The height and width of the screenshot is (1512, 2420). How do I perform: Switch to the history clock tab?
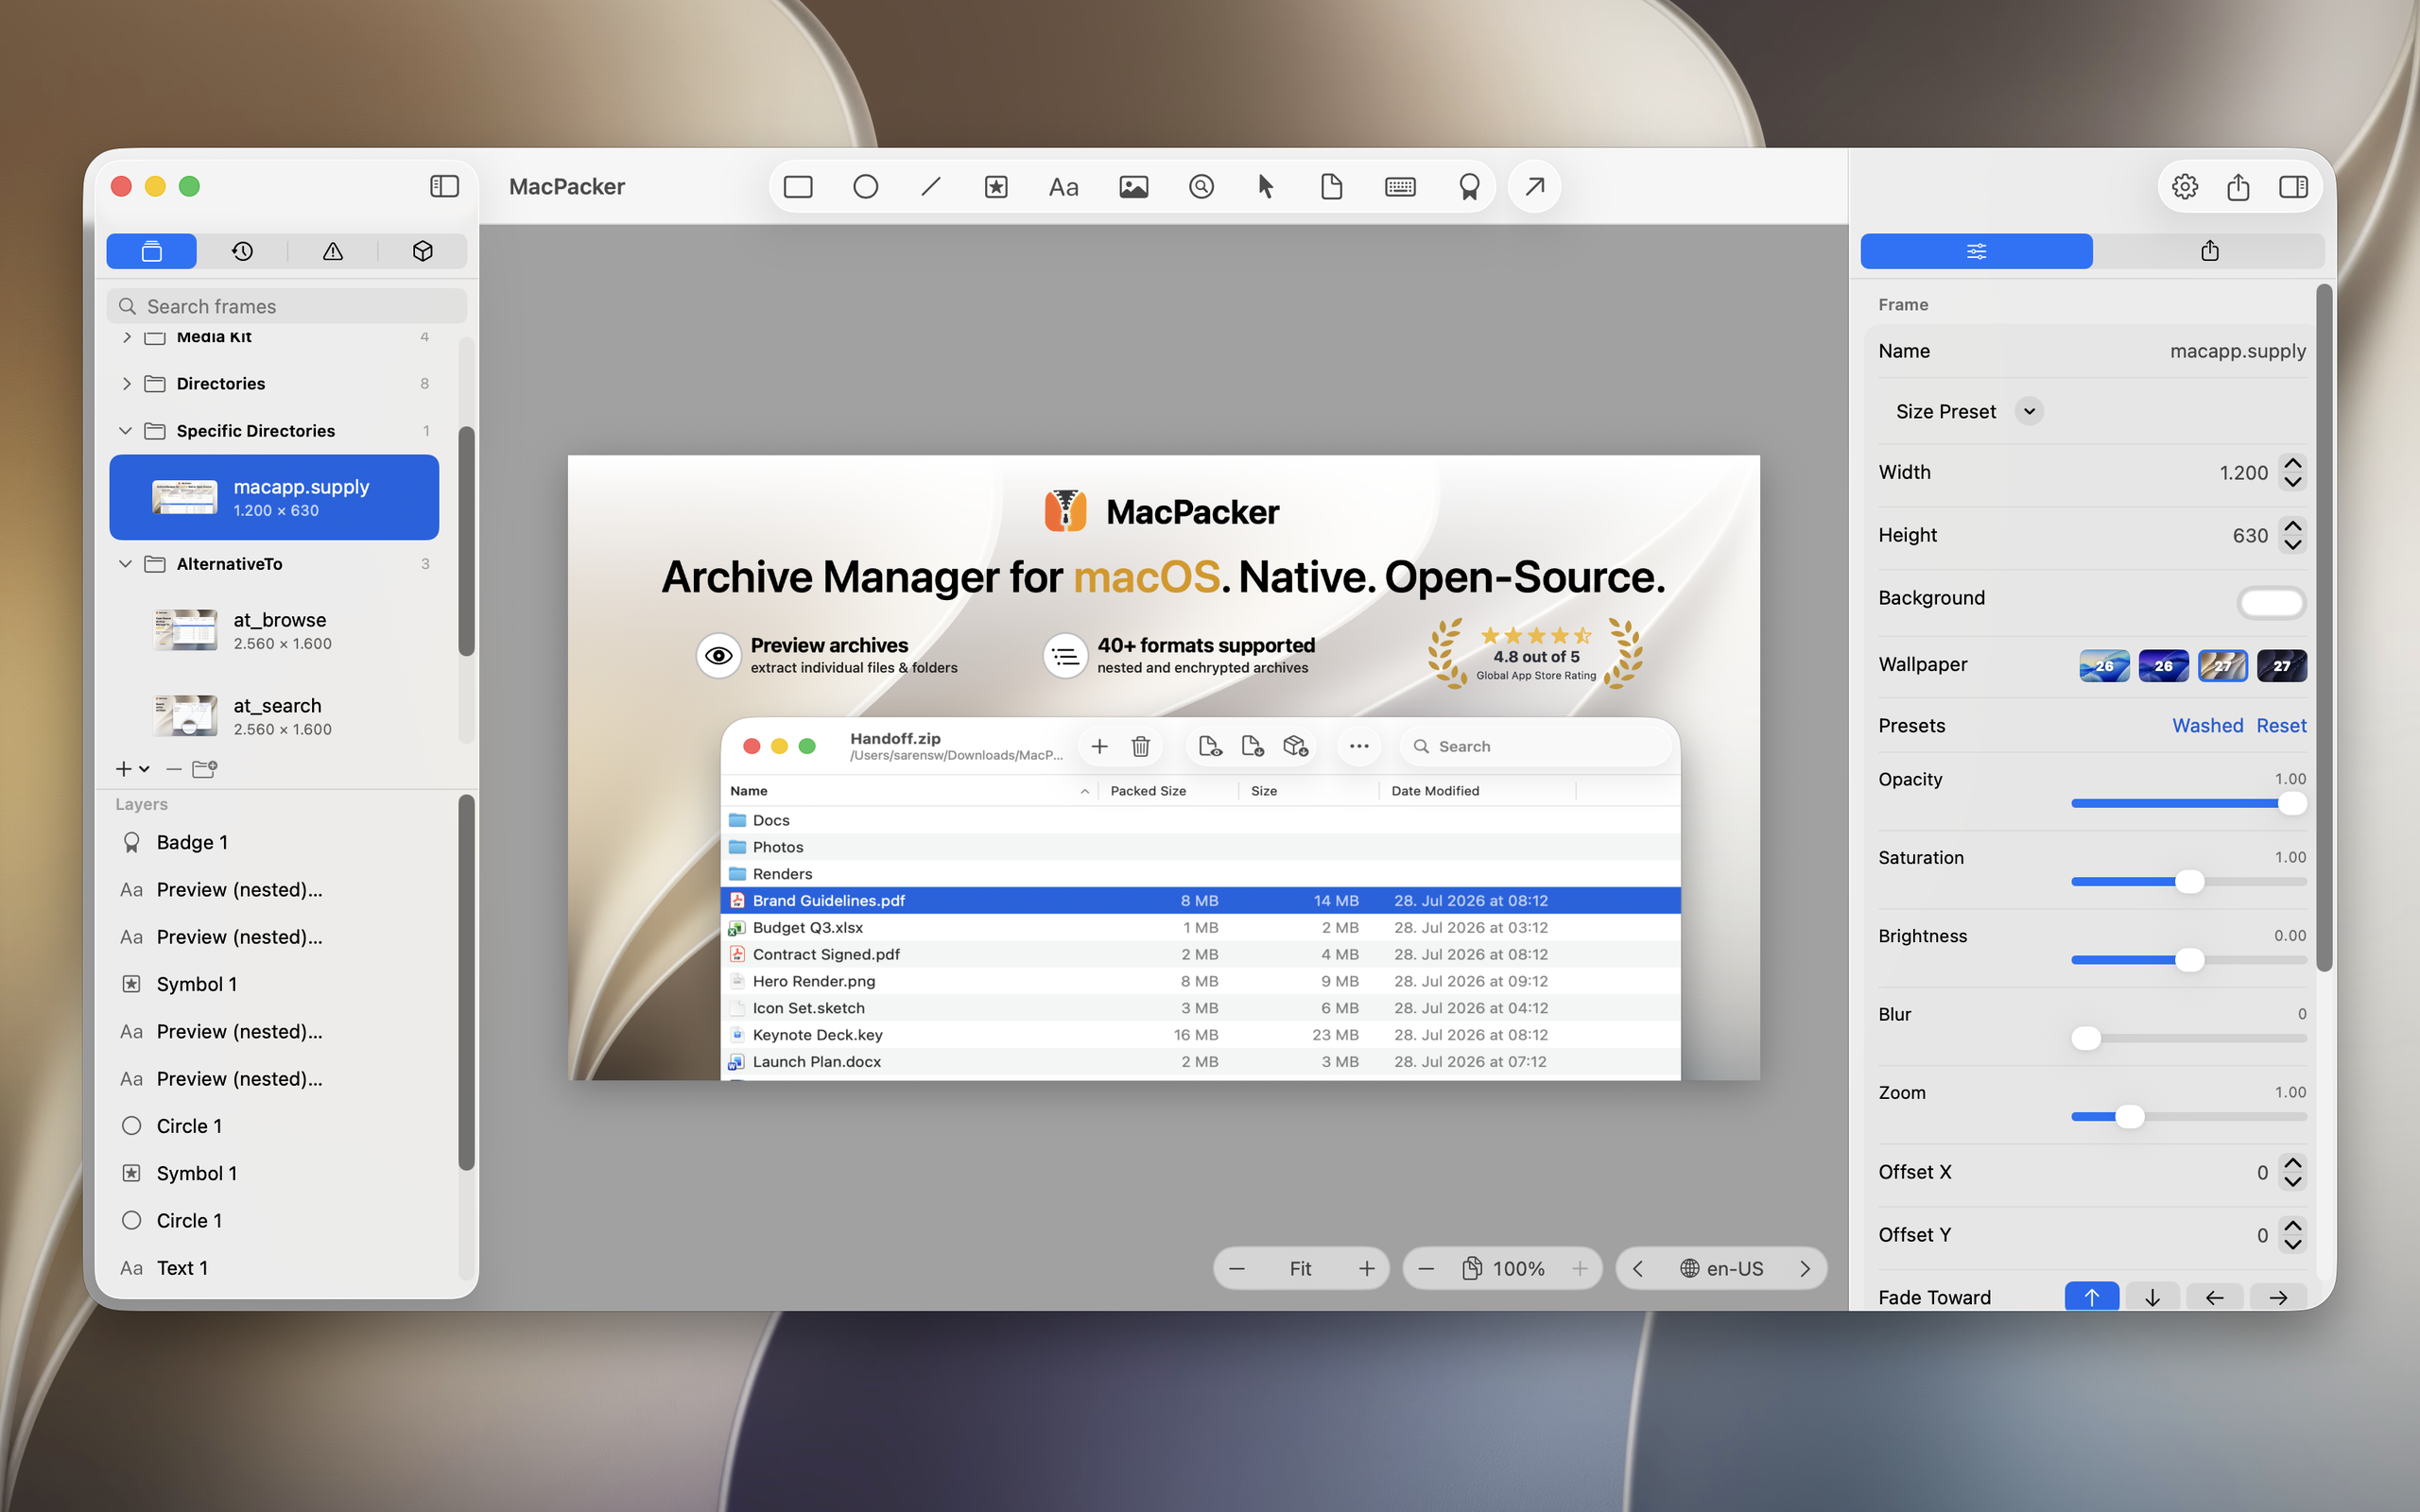[242, 251]
